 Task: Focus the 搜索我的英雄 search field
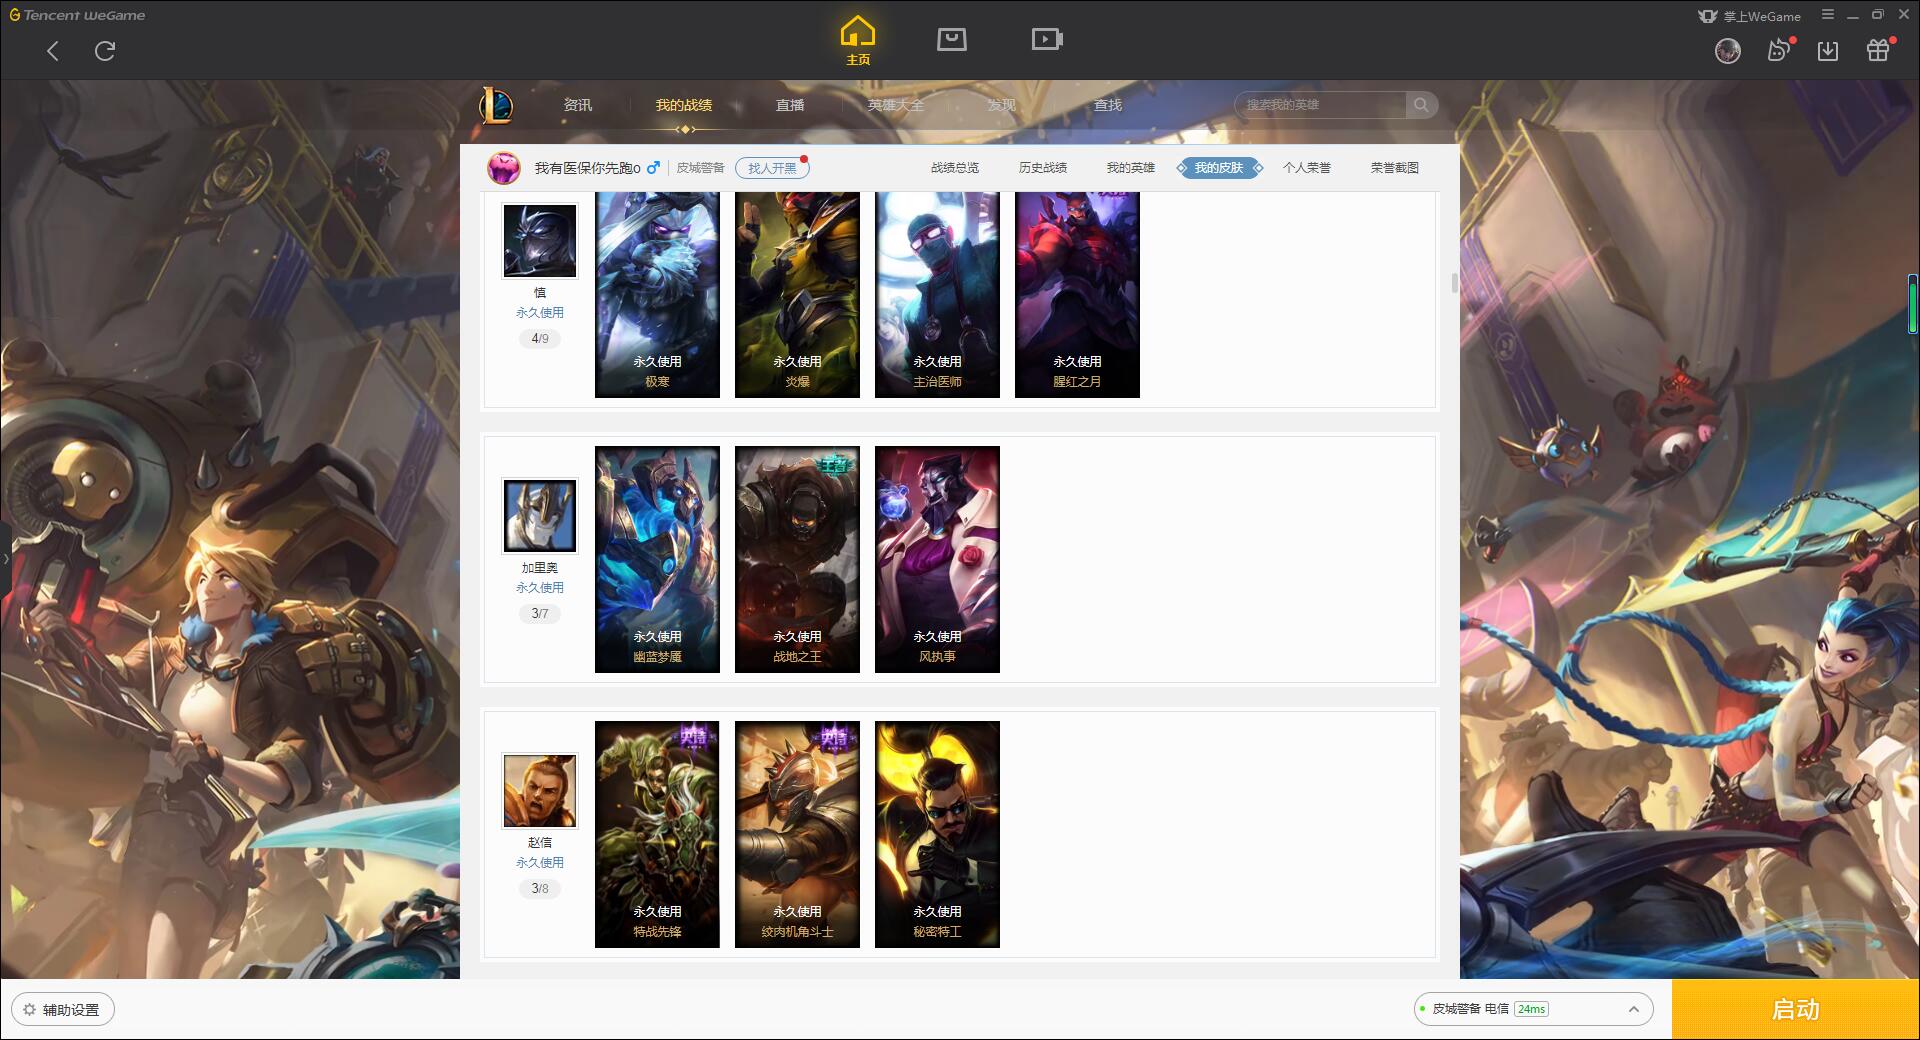point(1322,105)
